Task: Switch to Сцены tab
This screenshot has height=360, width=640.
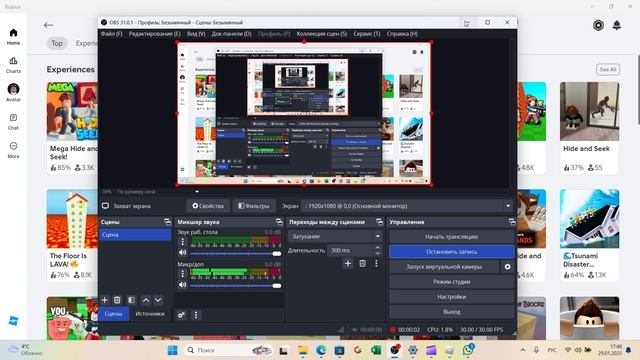Action: pos(113,313)
